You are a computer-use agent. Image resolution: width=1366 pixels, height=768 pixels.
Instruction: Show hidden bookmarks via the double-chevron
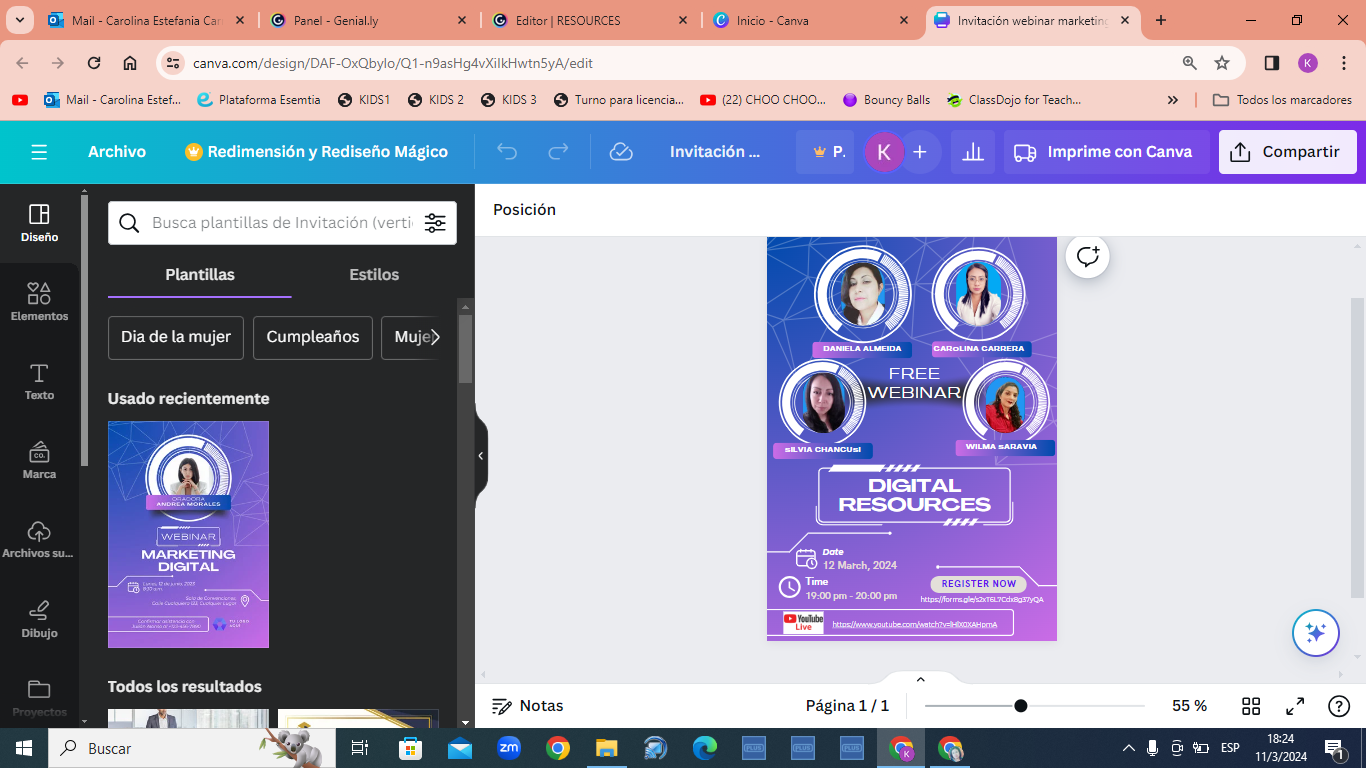coord(1172,99)
